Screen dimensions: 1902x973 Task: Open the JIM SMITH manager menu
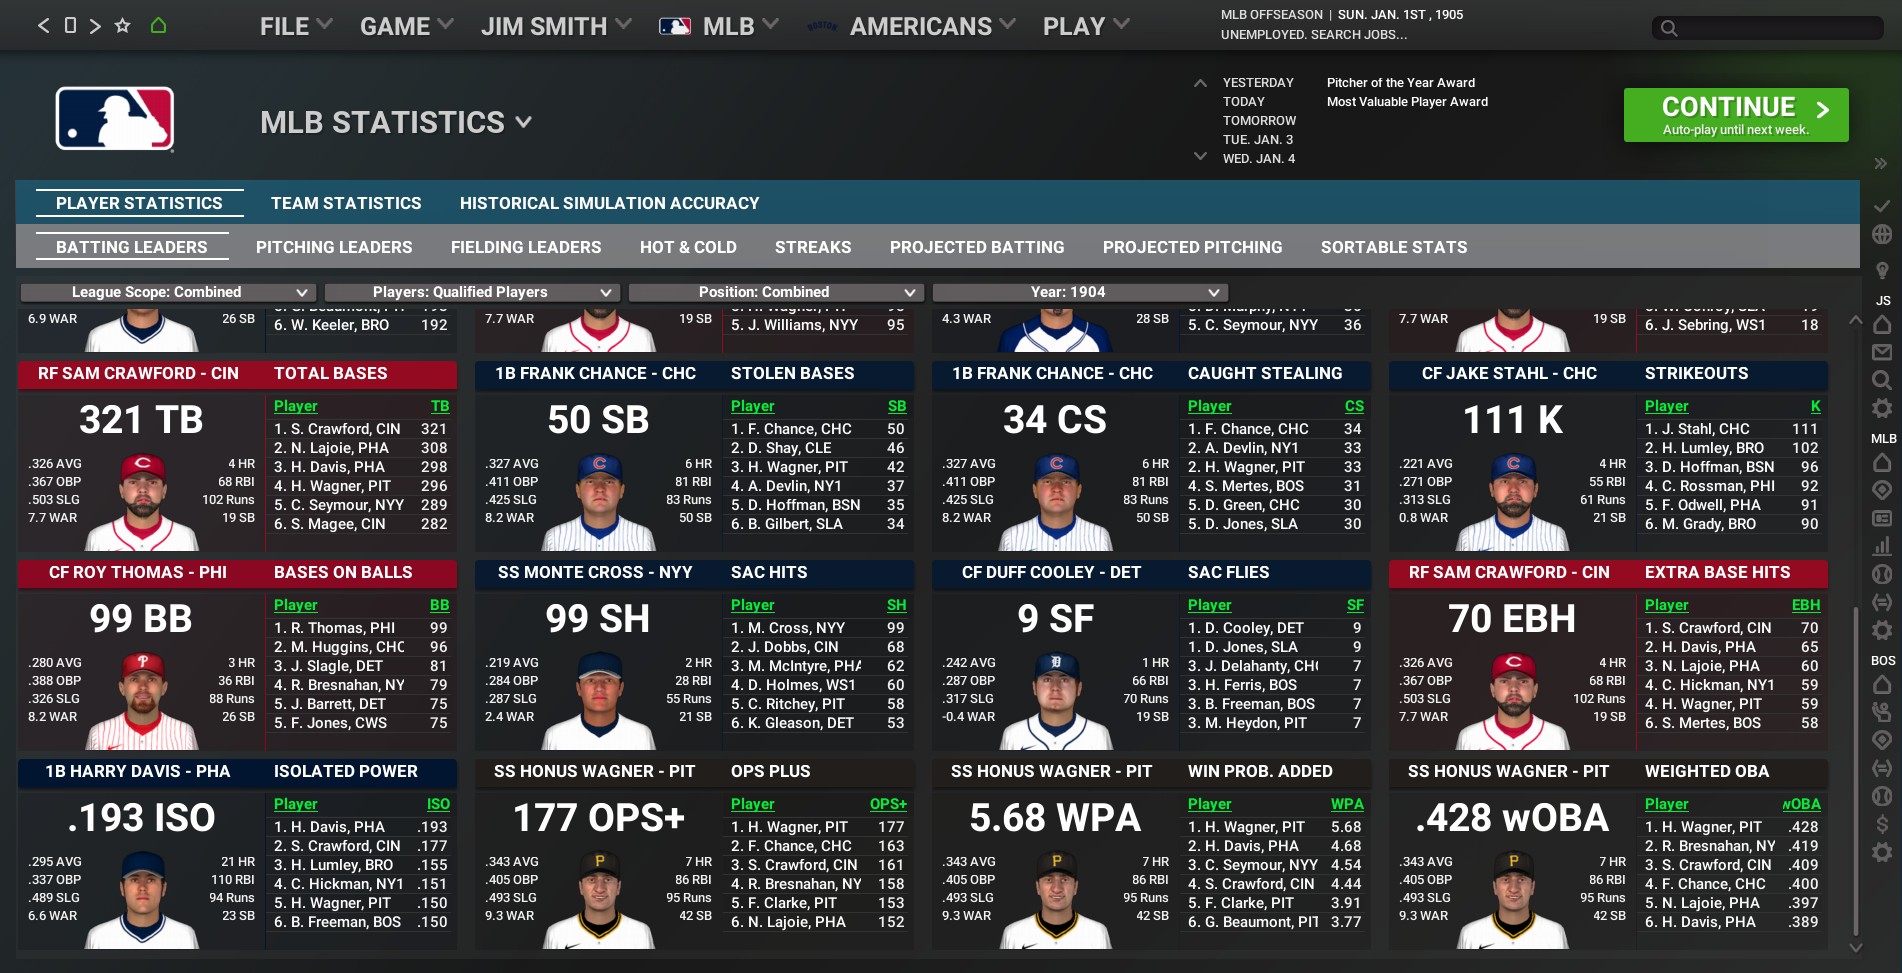click(556, 26)
